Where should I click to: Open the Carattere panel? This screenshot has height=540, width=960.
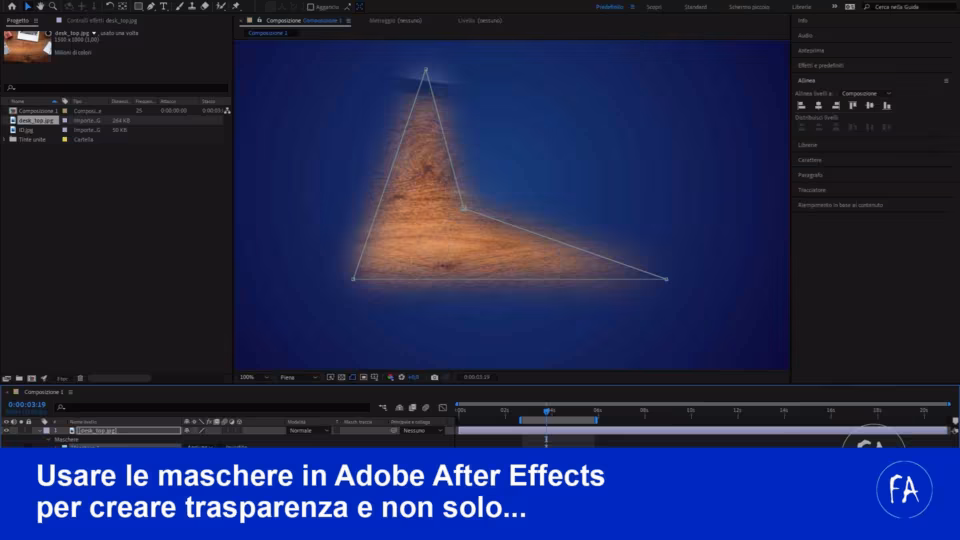point(809,160)
